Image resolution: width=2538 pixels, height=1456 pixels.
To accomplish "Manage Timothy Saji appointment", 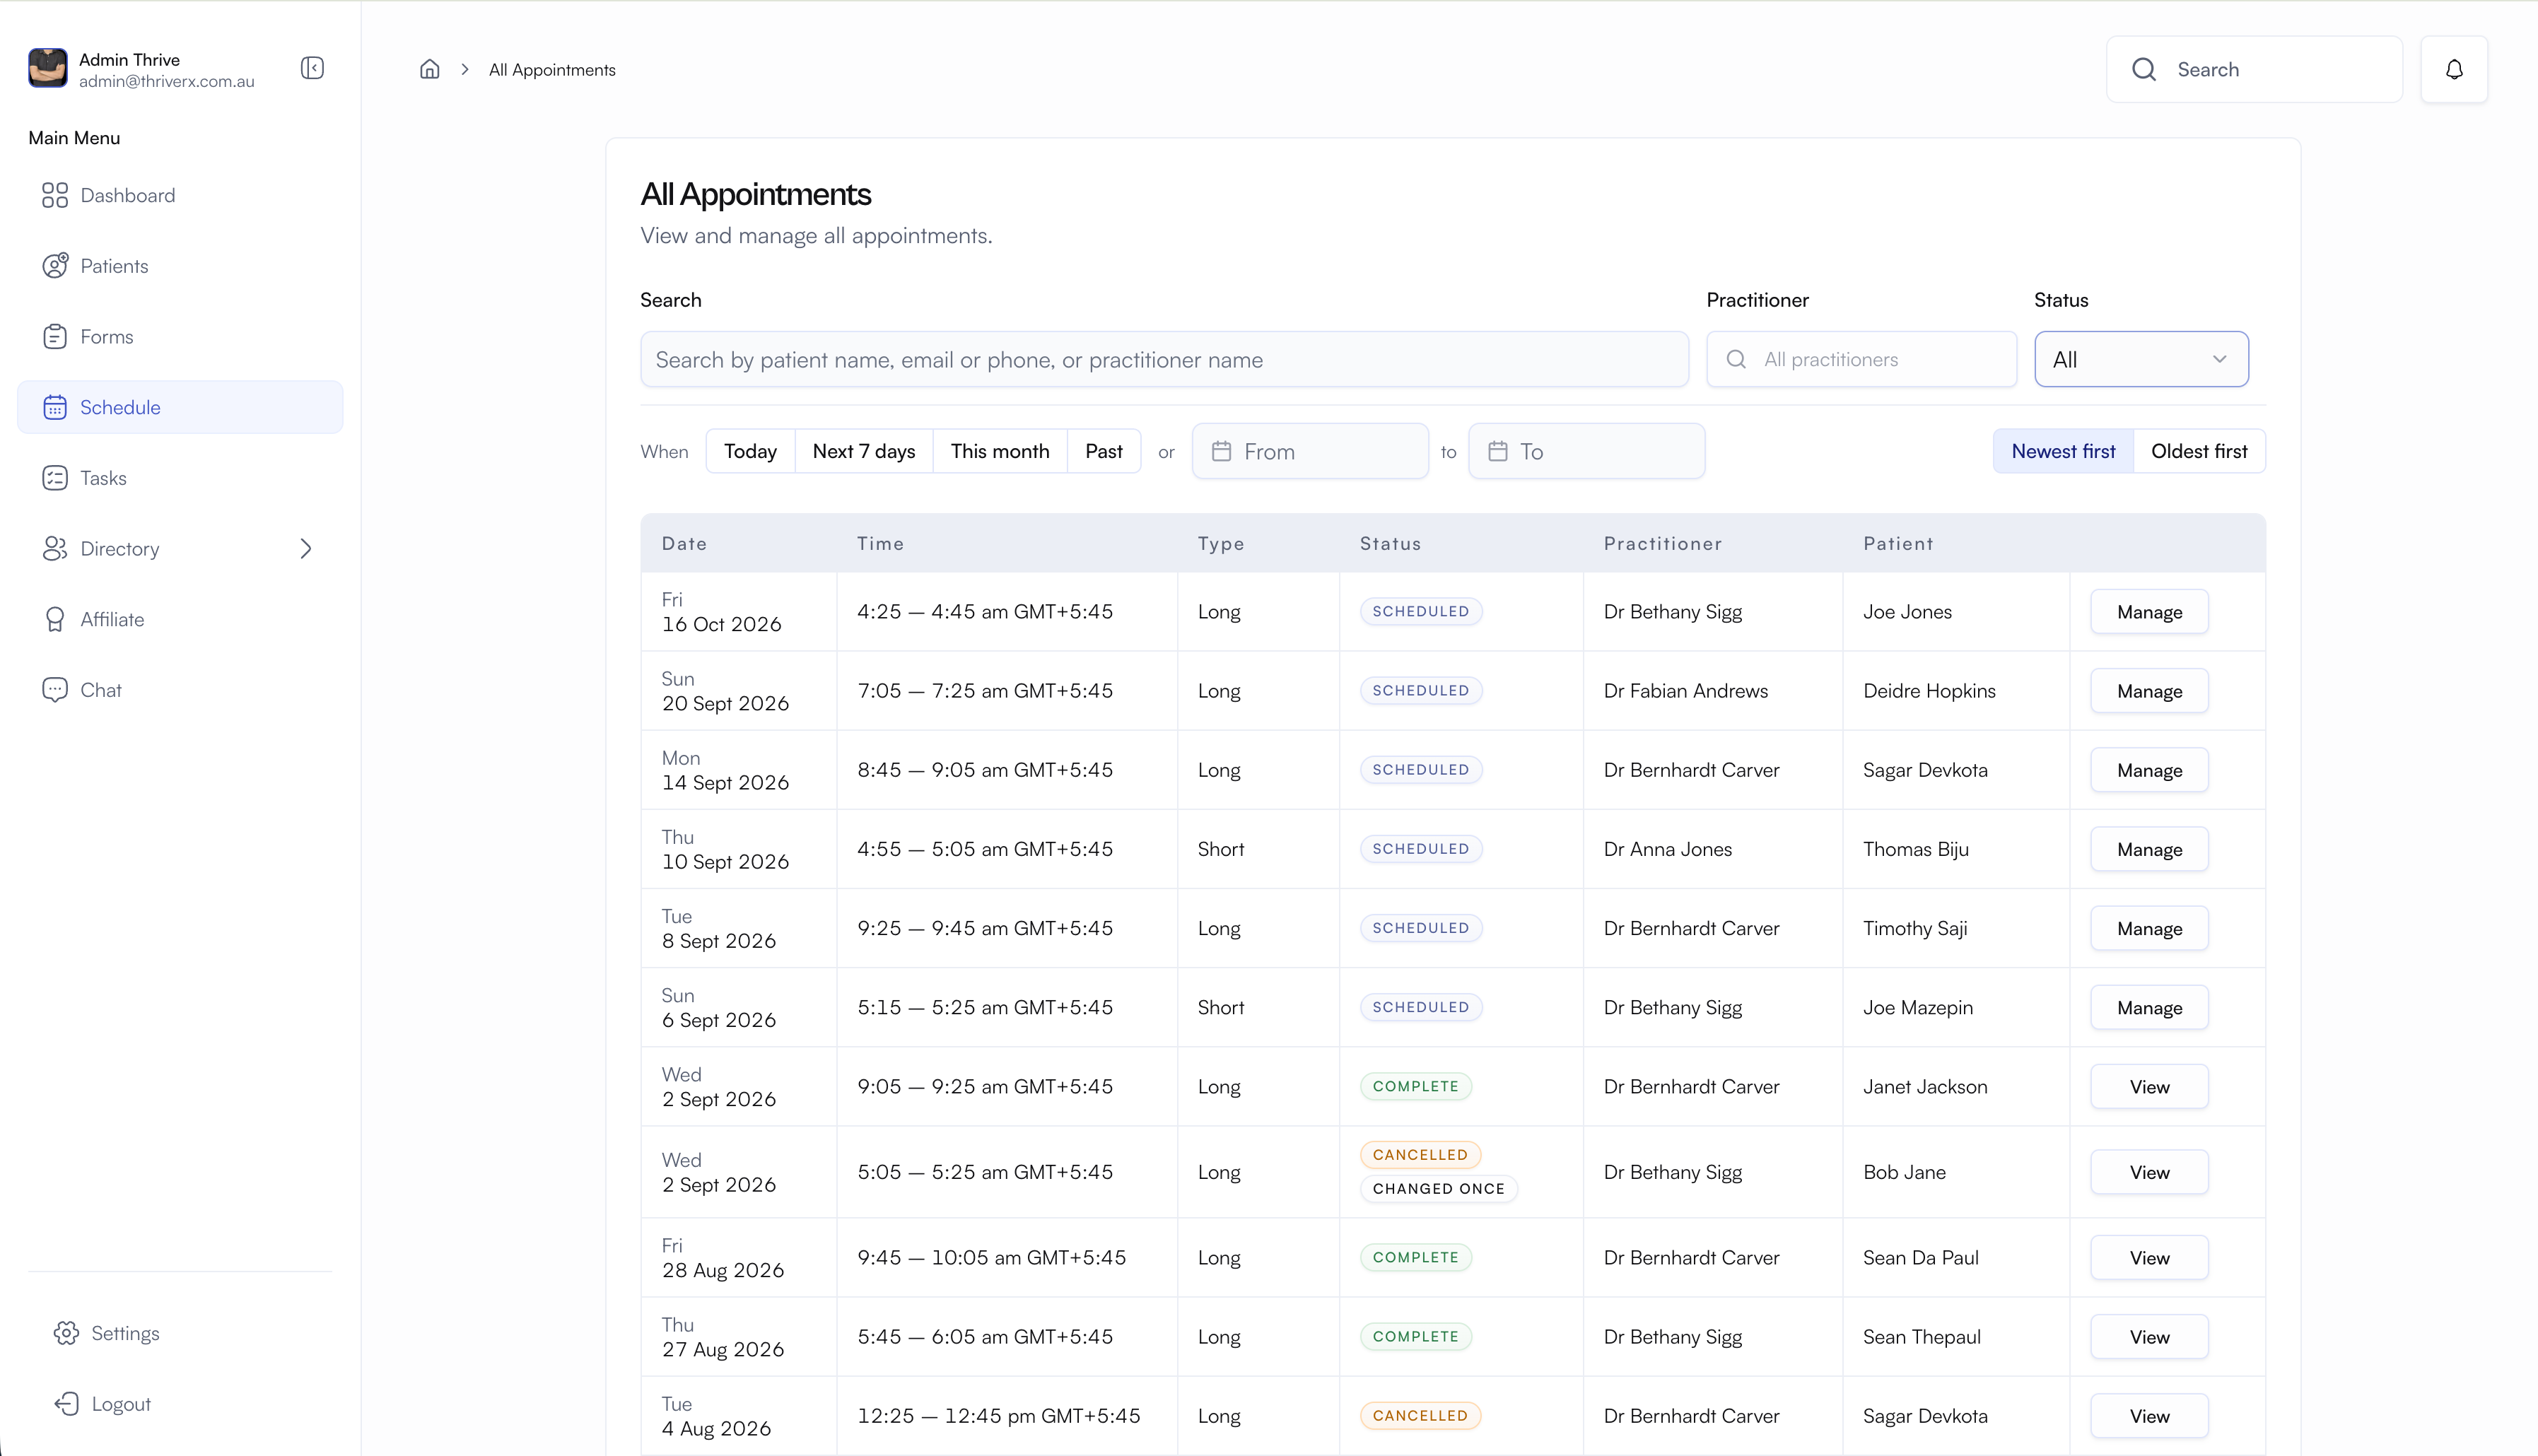I will [x=2149, y=928].
